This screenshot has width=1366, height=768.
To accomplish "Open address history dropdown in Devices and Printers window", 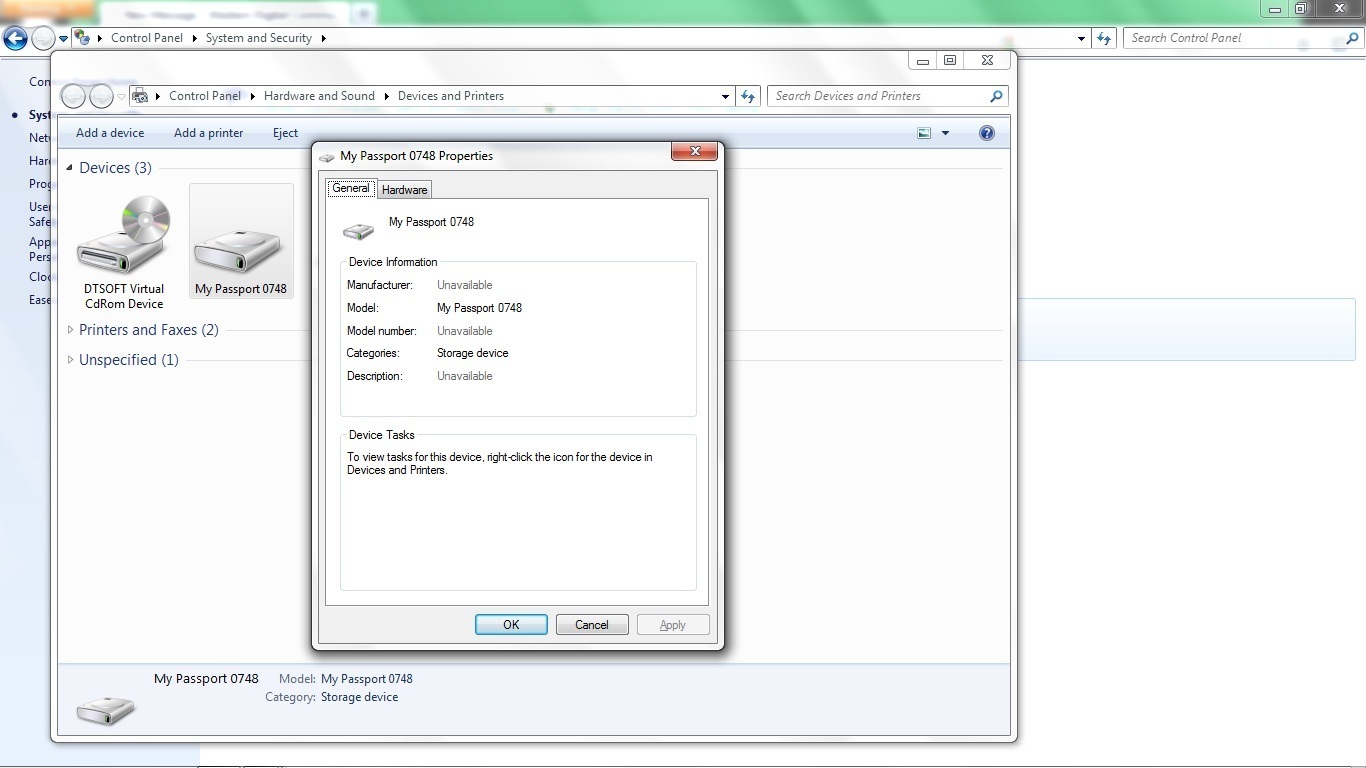I will [725, 97].
